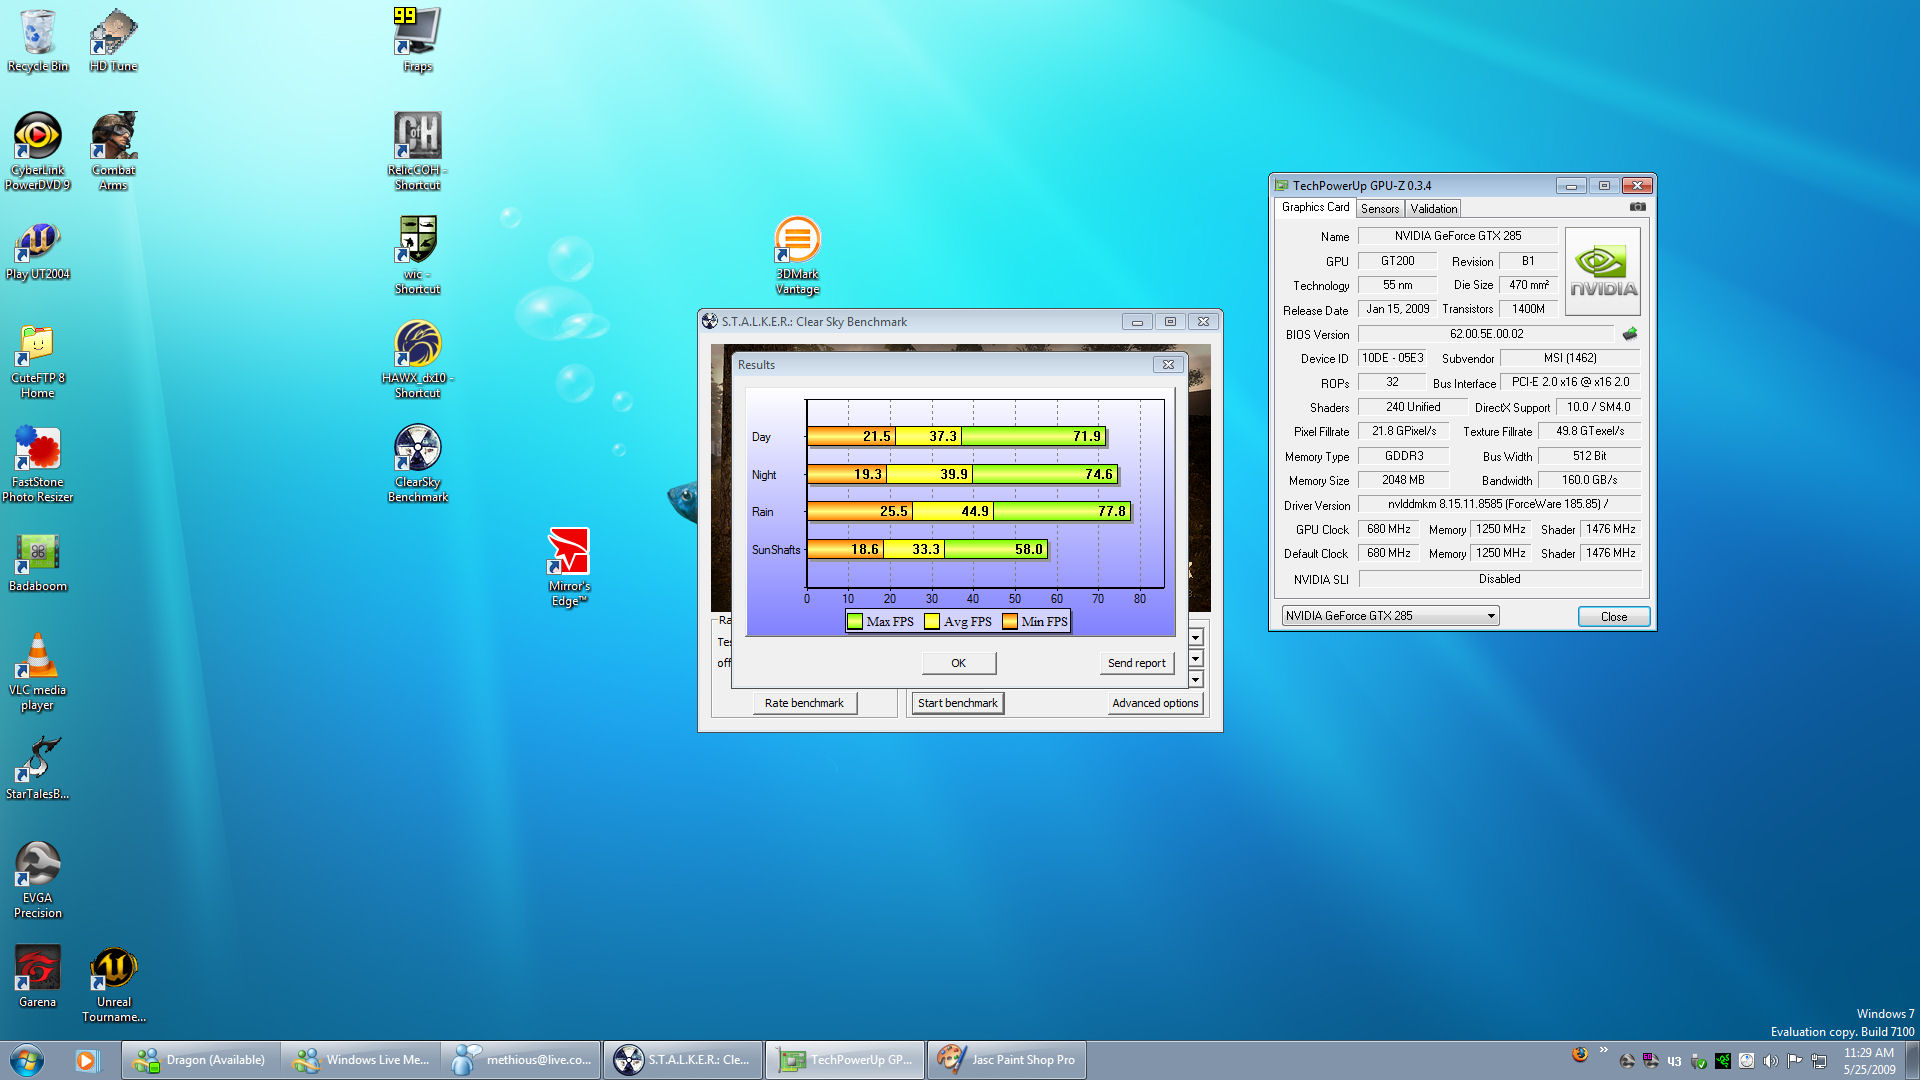1920x1080 pixels.
Task: Launch the 3DMark Vantage shortcut
Action: [x=797, y=256]
